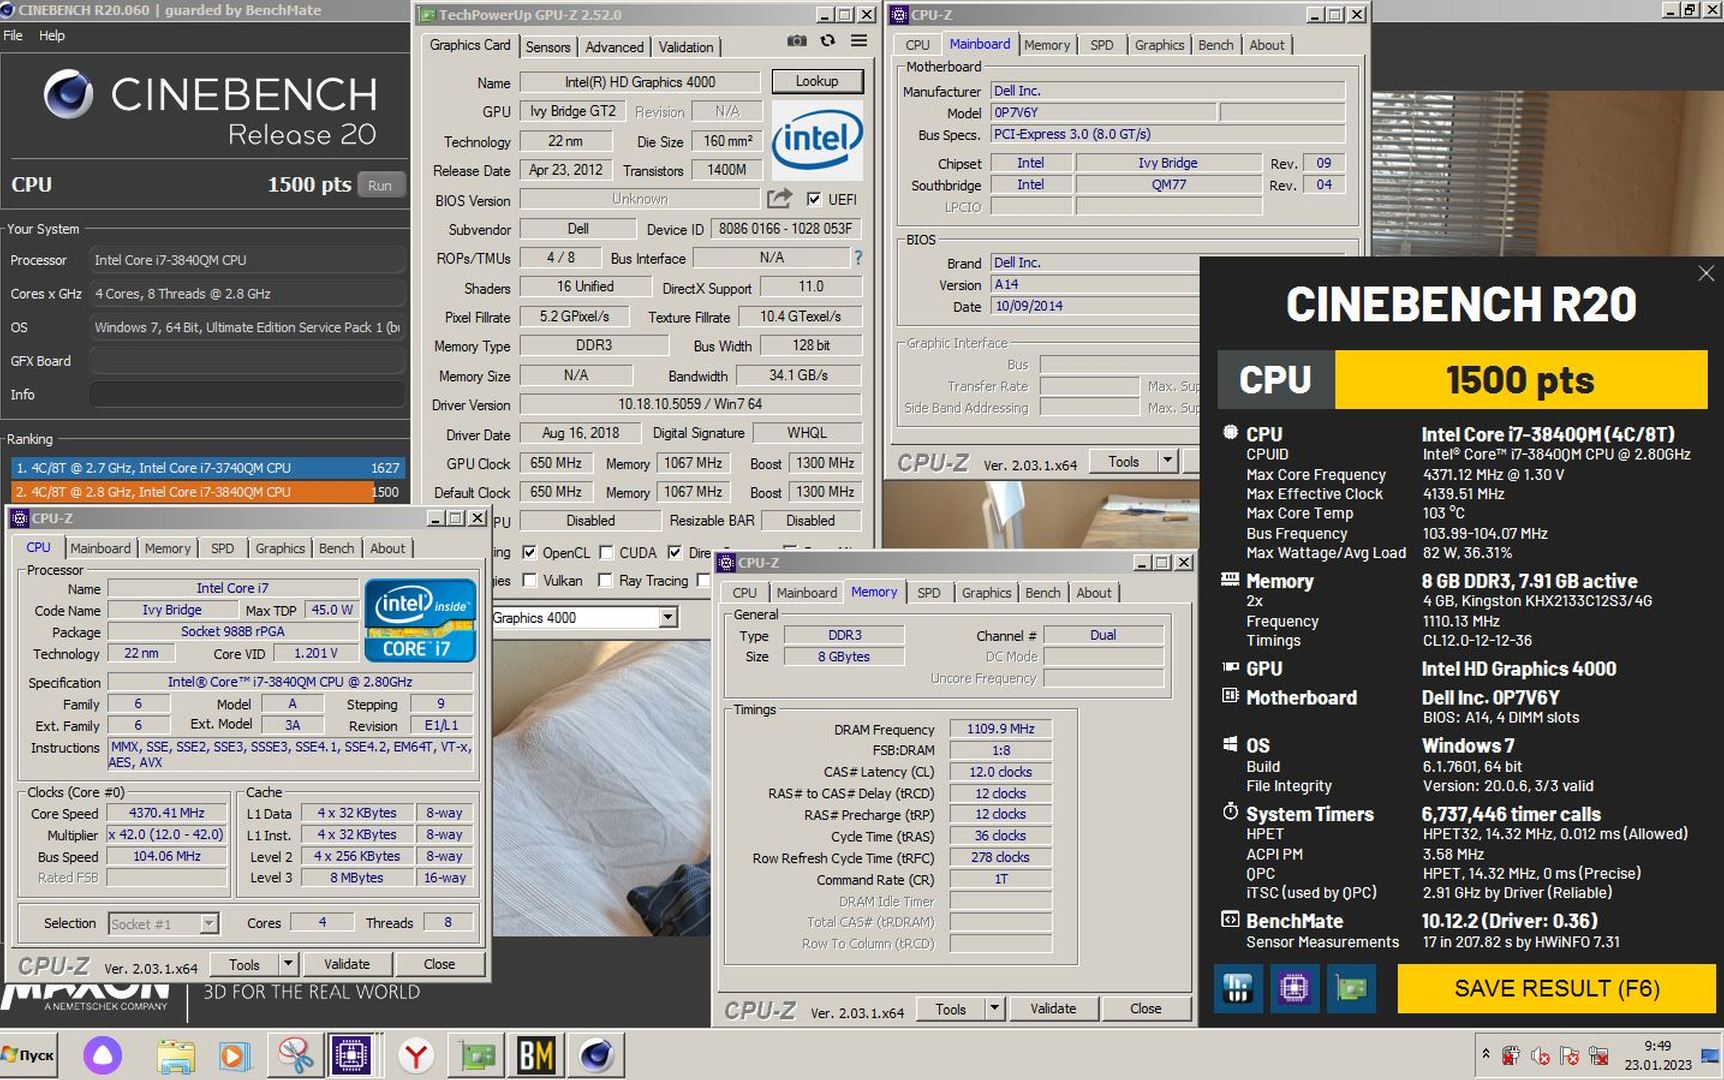1724x1080 pixels.
Task: Open SPD tab in CPU-Z Mainboard window
Action: pos(1101,45)
